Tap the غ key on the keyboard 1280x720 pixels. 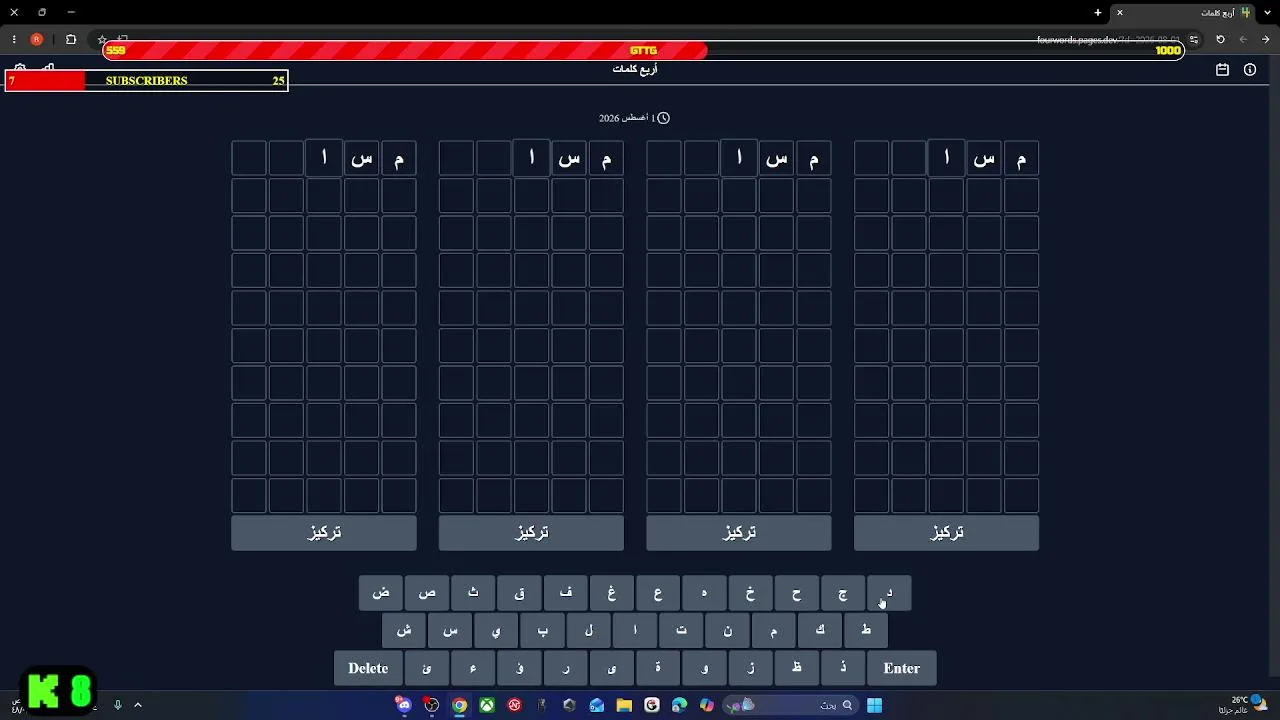coord(611,593)
